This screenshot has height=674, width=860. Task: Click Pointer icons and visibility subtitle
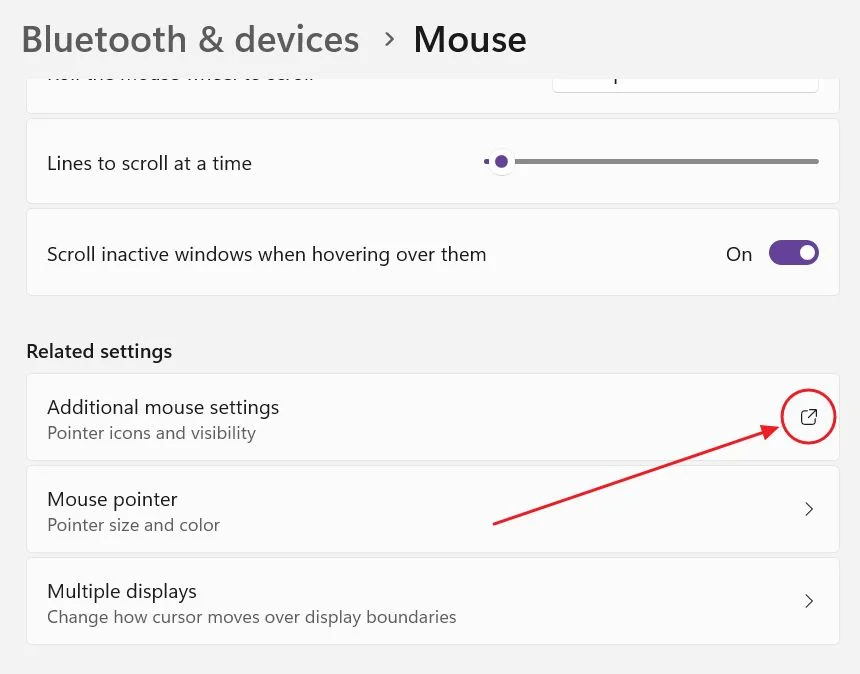[x=151, y=433]
